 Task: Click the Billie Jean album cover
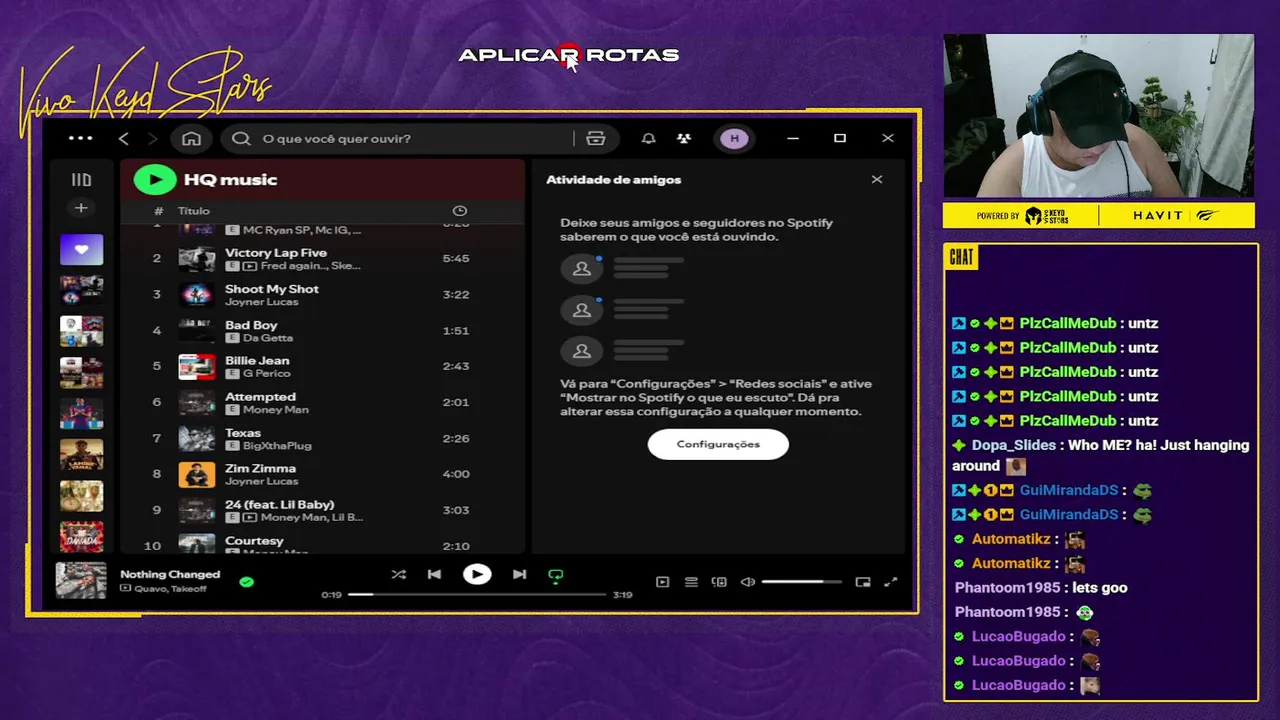(197, 367)
